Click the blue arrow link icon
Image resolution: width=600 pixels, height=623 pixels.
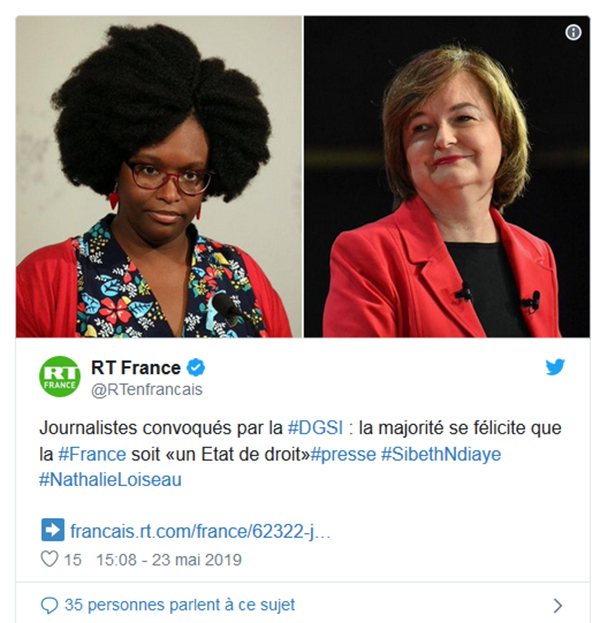click(52, 530)
